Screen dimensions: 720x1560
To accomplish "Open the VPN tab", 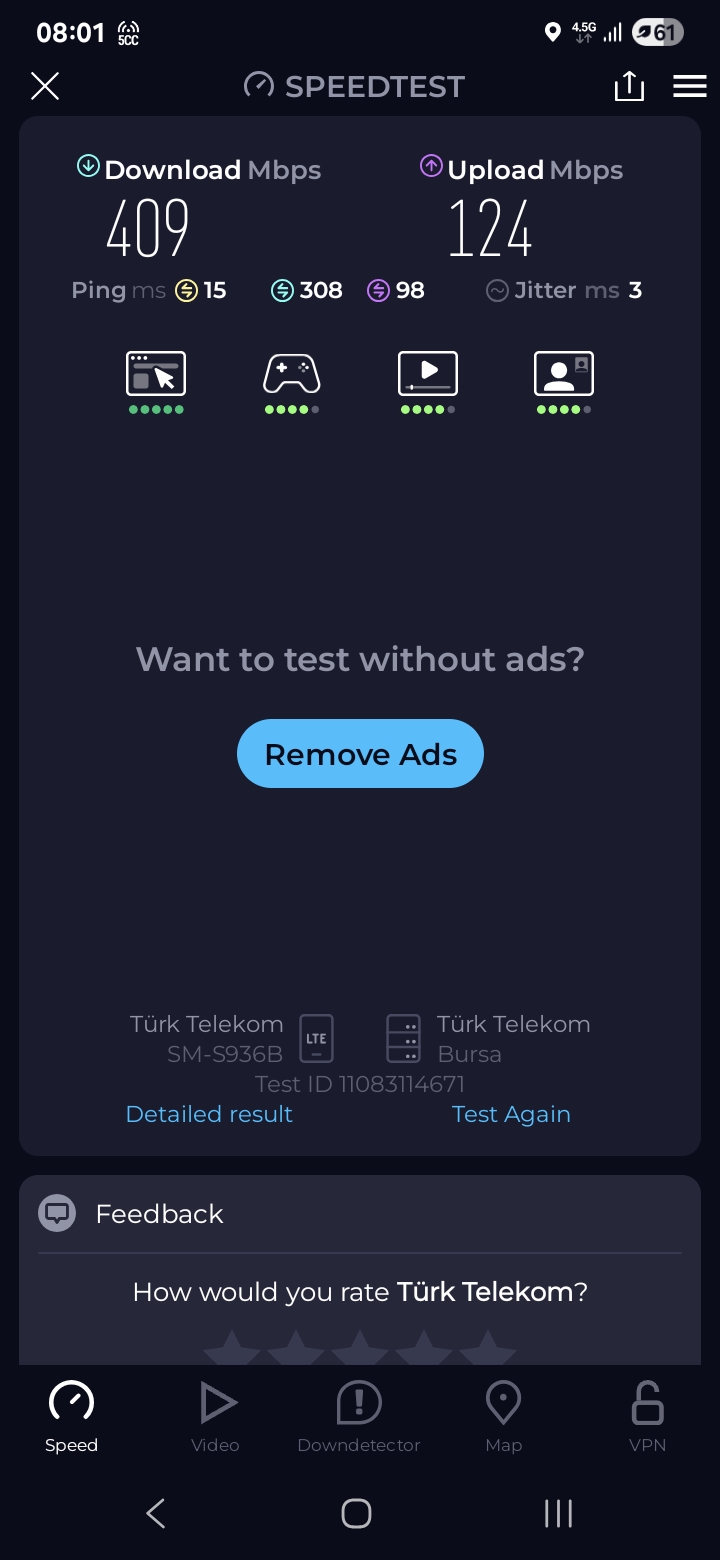I will point(647,1417).
